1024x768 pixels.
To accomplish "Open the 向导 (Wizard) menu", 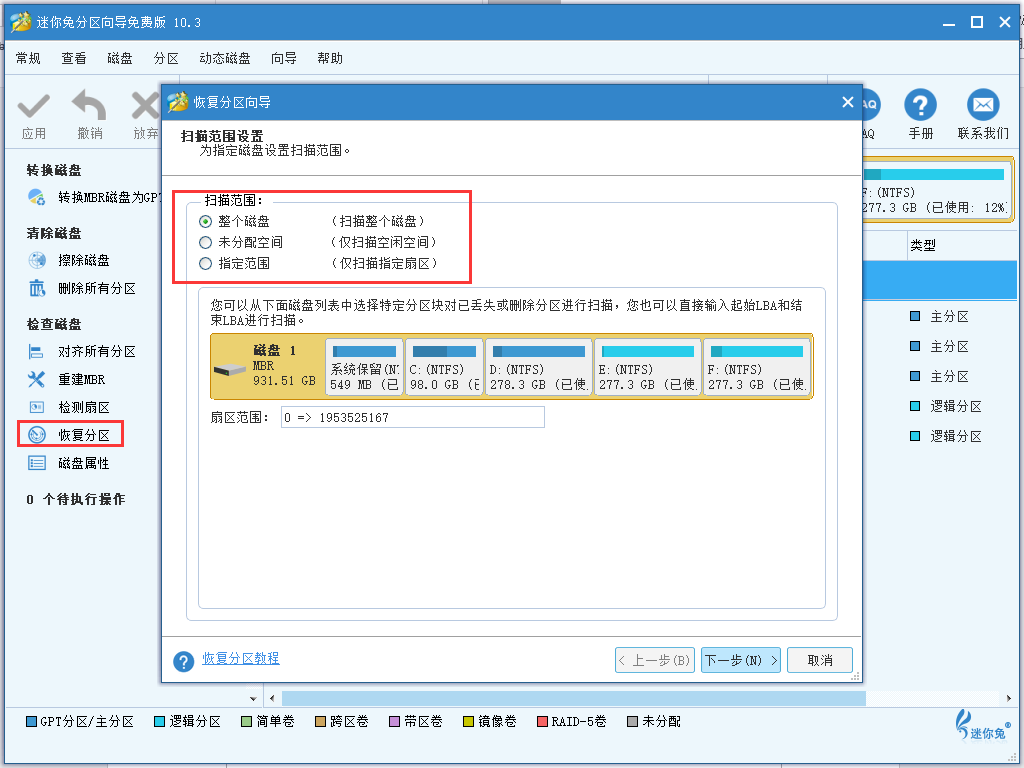I will click(283, 59).
